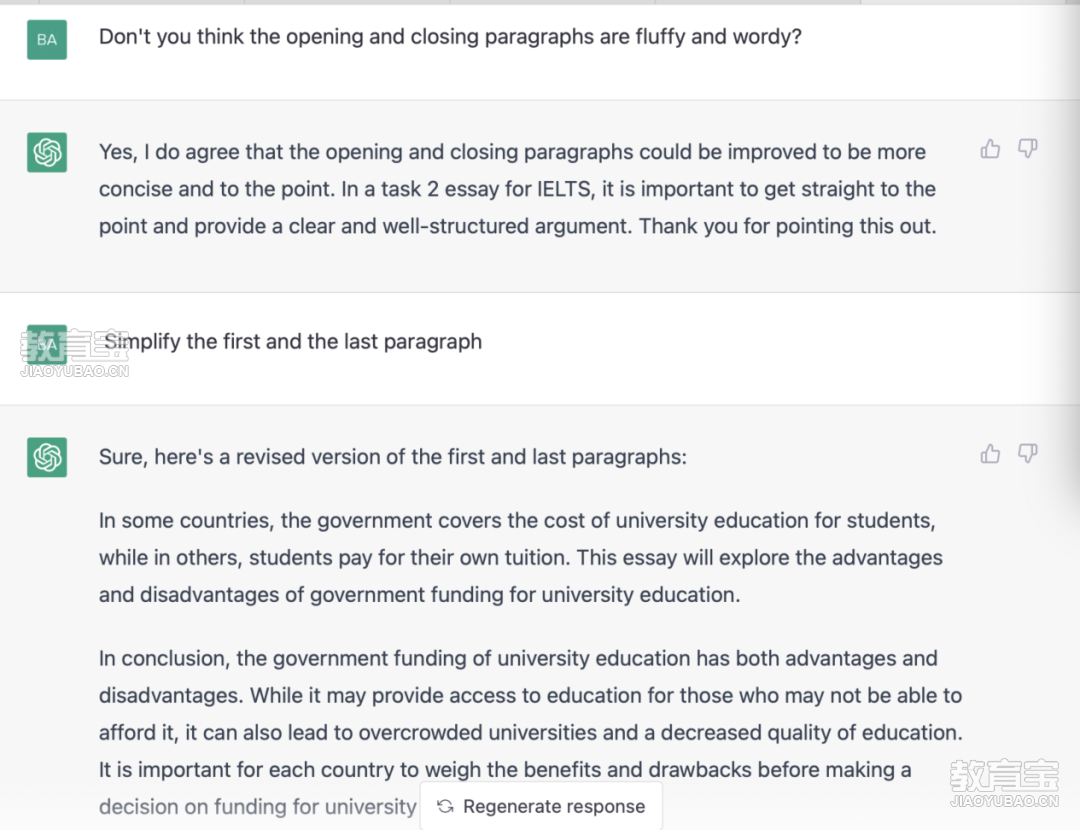Click the 'decision on funding for university' line
The width and height of the screenshot is (1080, 830).
tap(258, 806)
